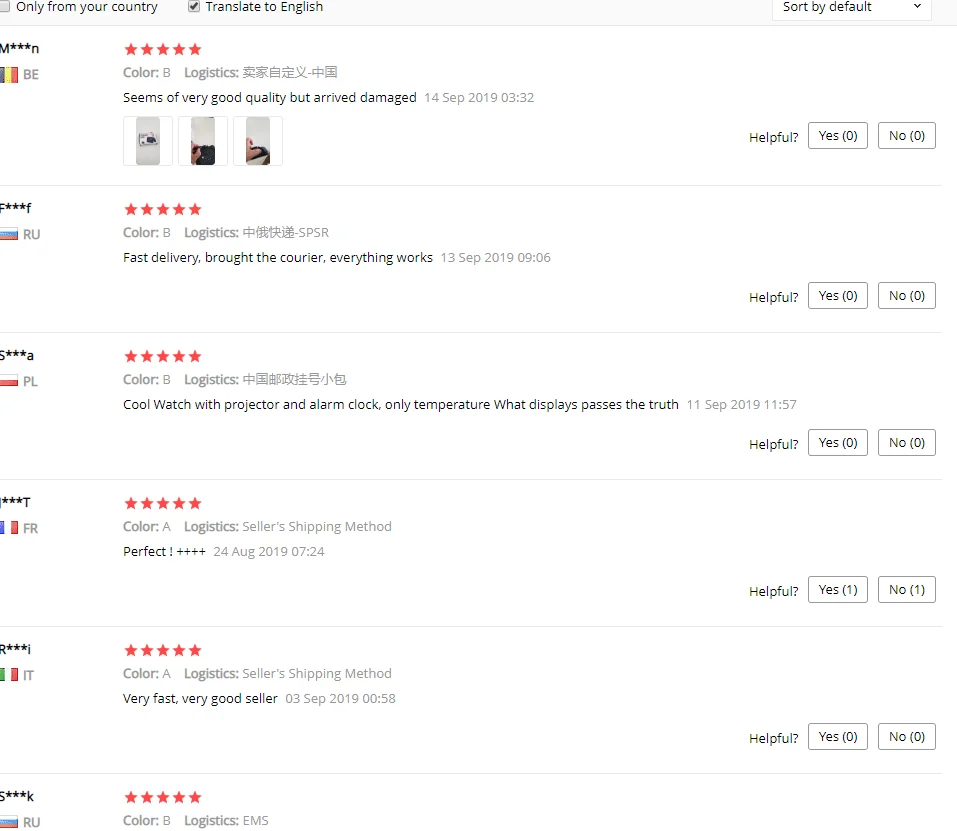Viewport: 957px width, 831px height.
Task: Click the Belgium flag icon beside BE
Action: click(x=9, y=75)
